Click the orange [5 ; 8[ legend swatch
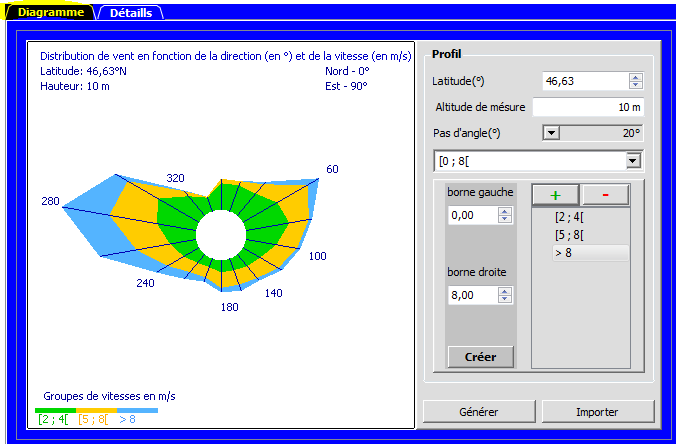The height and width of the screenshot is (444, 676). point(96,410)
